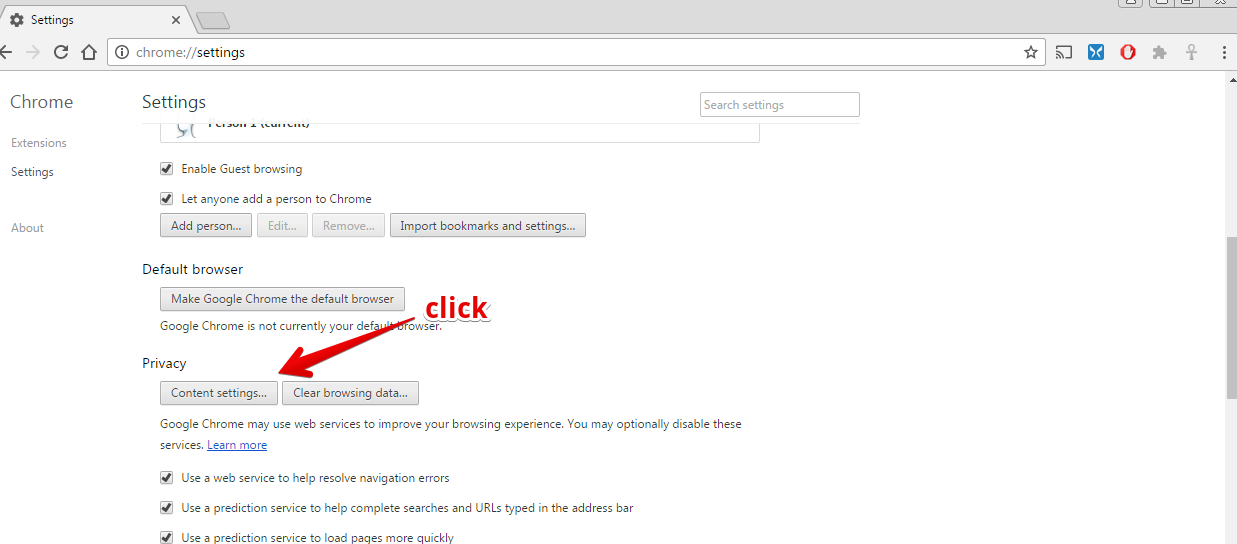This screenshot has height=544, width=1237.
Task: Toggle web service for navigation errors checkbox
Action: (x=167, y=478)
